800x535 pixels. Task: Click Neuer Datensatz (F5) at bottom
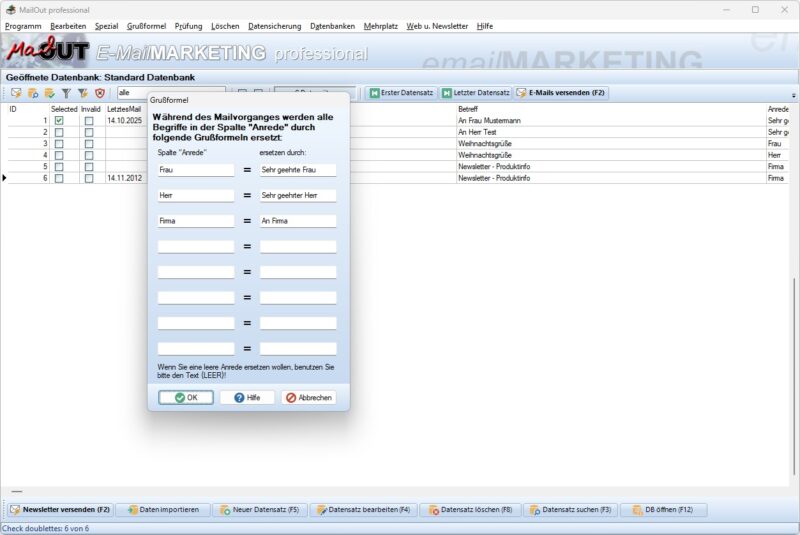[259, 510]
